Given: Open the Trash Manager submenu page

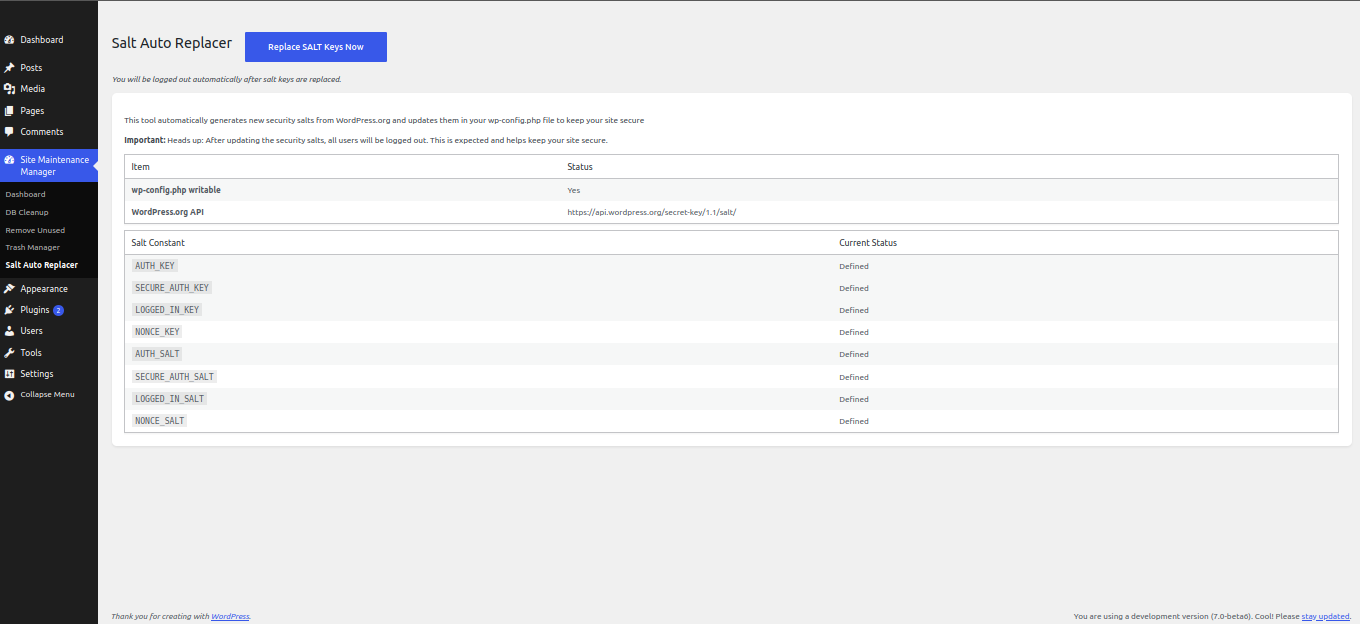Looking at the screenshot, I should [32, 247].
